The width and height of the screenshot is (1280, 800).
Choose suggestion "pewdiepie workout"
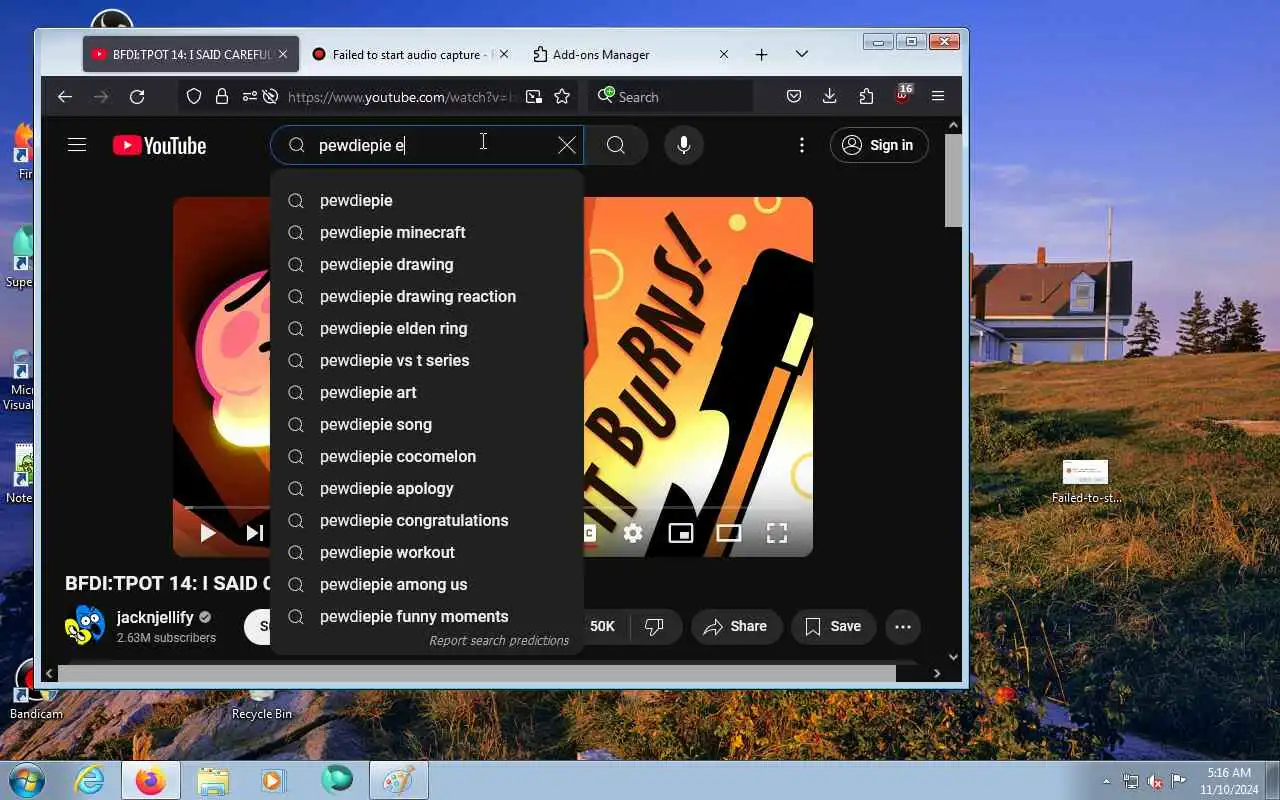[x=427, y=552]
